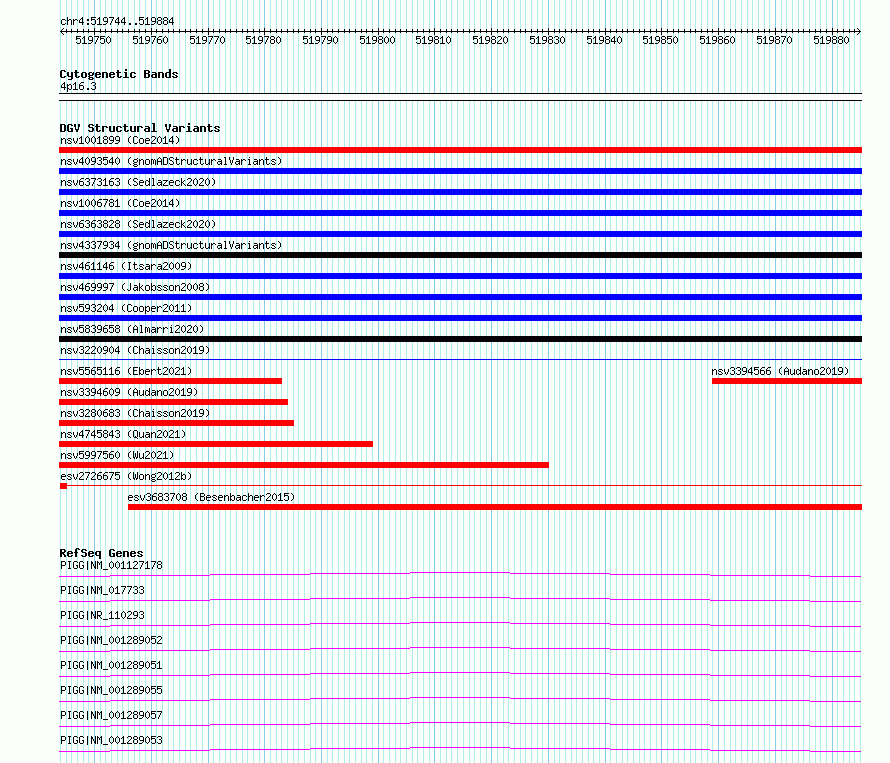The height and width of the screenshot is (763, 890).
Task: Select the nsv6363828 (Sedlazeck2020) label
Action: pos(138,224)
